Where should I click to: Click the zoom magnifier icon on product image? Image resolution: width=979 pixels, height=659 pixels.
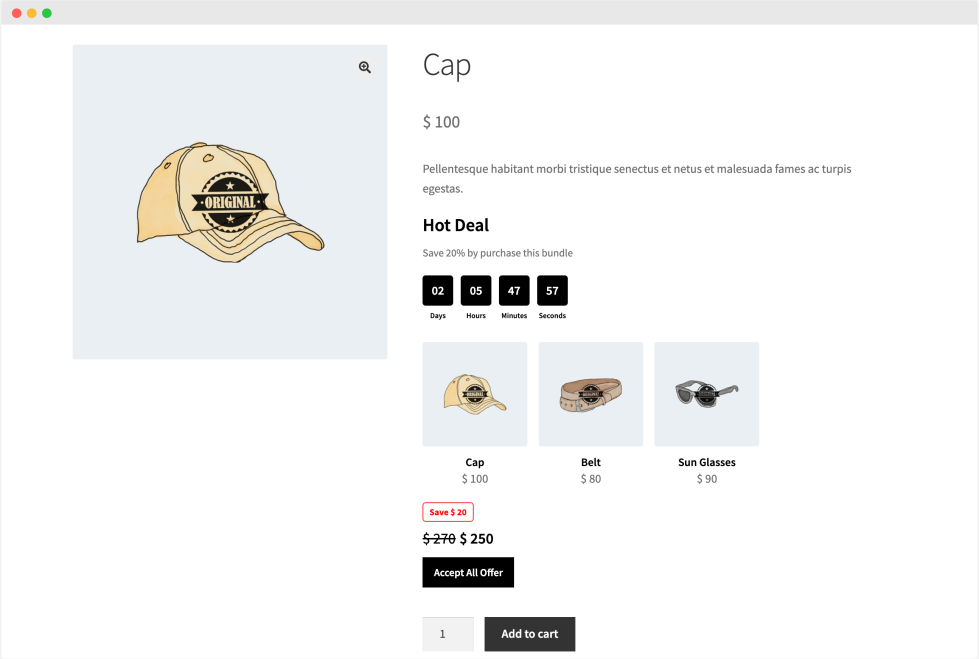click(x=365, y=67)
